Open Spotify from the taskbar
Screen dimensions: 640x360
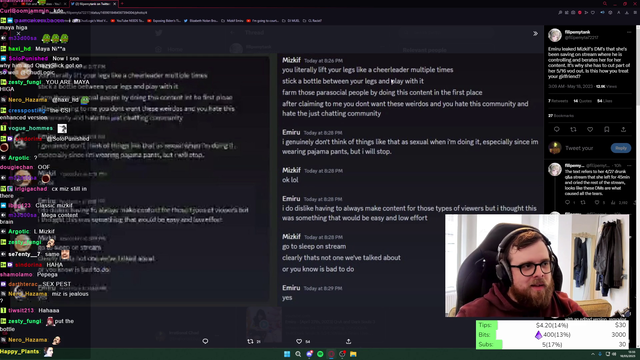320,354
